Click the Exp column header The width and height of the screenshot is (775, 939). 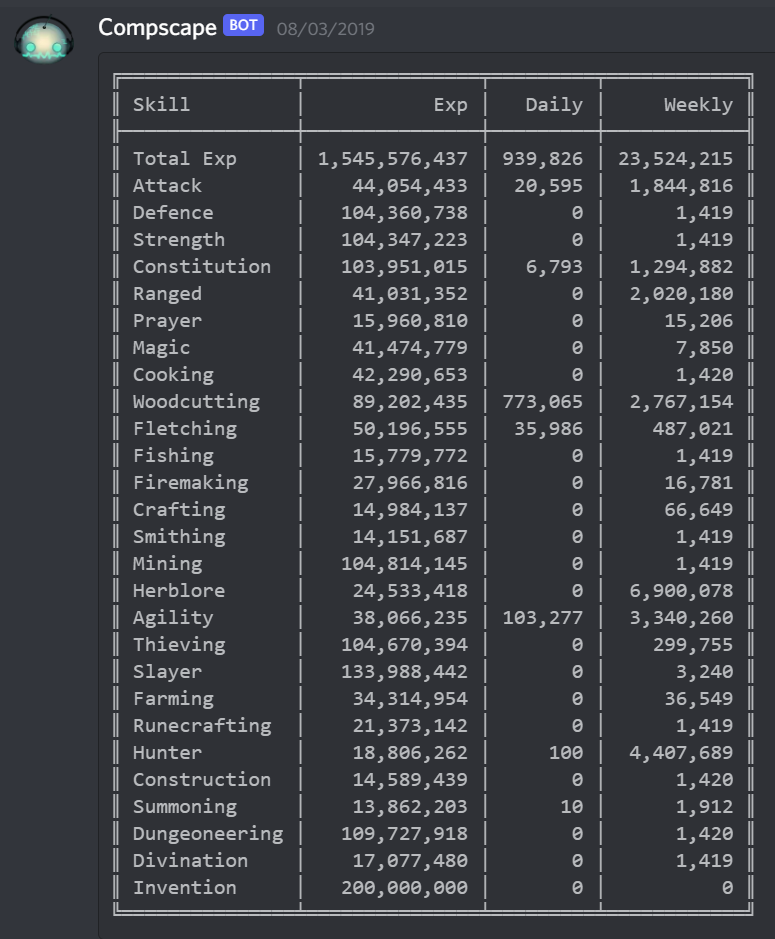[450, 104]
